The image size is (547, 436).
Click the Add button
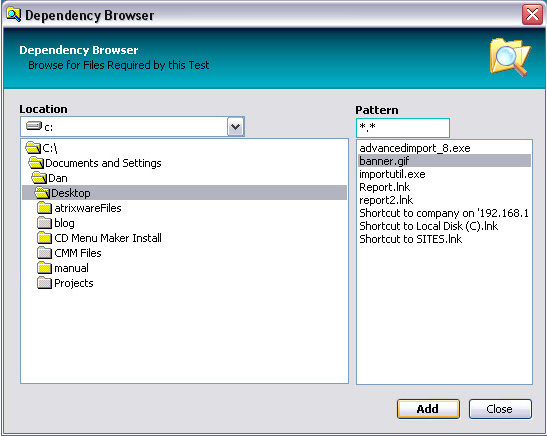[x=428, y=409]
